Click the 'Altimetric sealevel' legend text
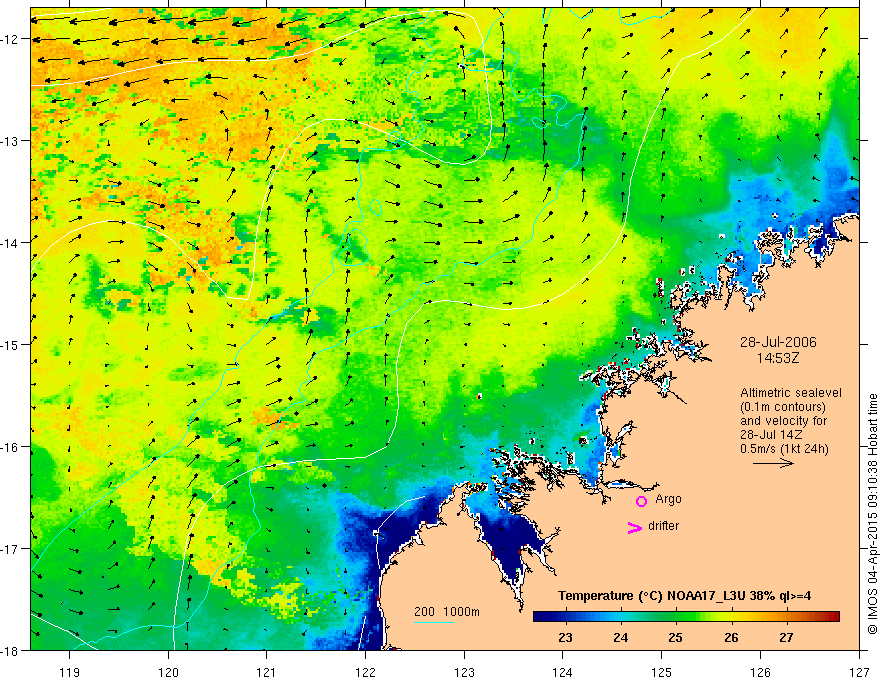Viewport: 880px width, 680px height. tap(791, 393)
